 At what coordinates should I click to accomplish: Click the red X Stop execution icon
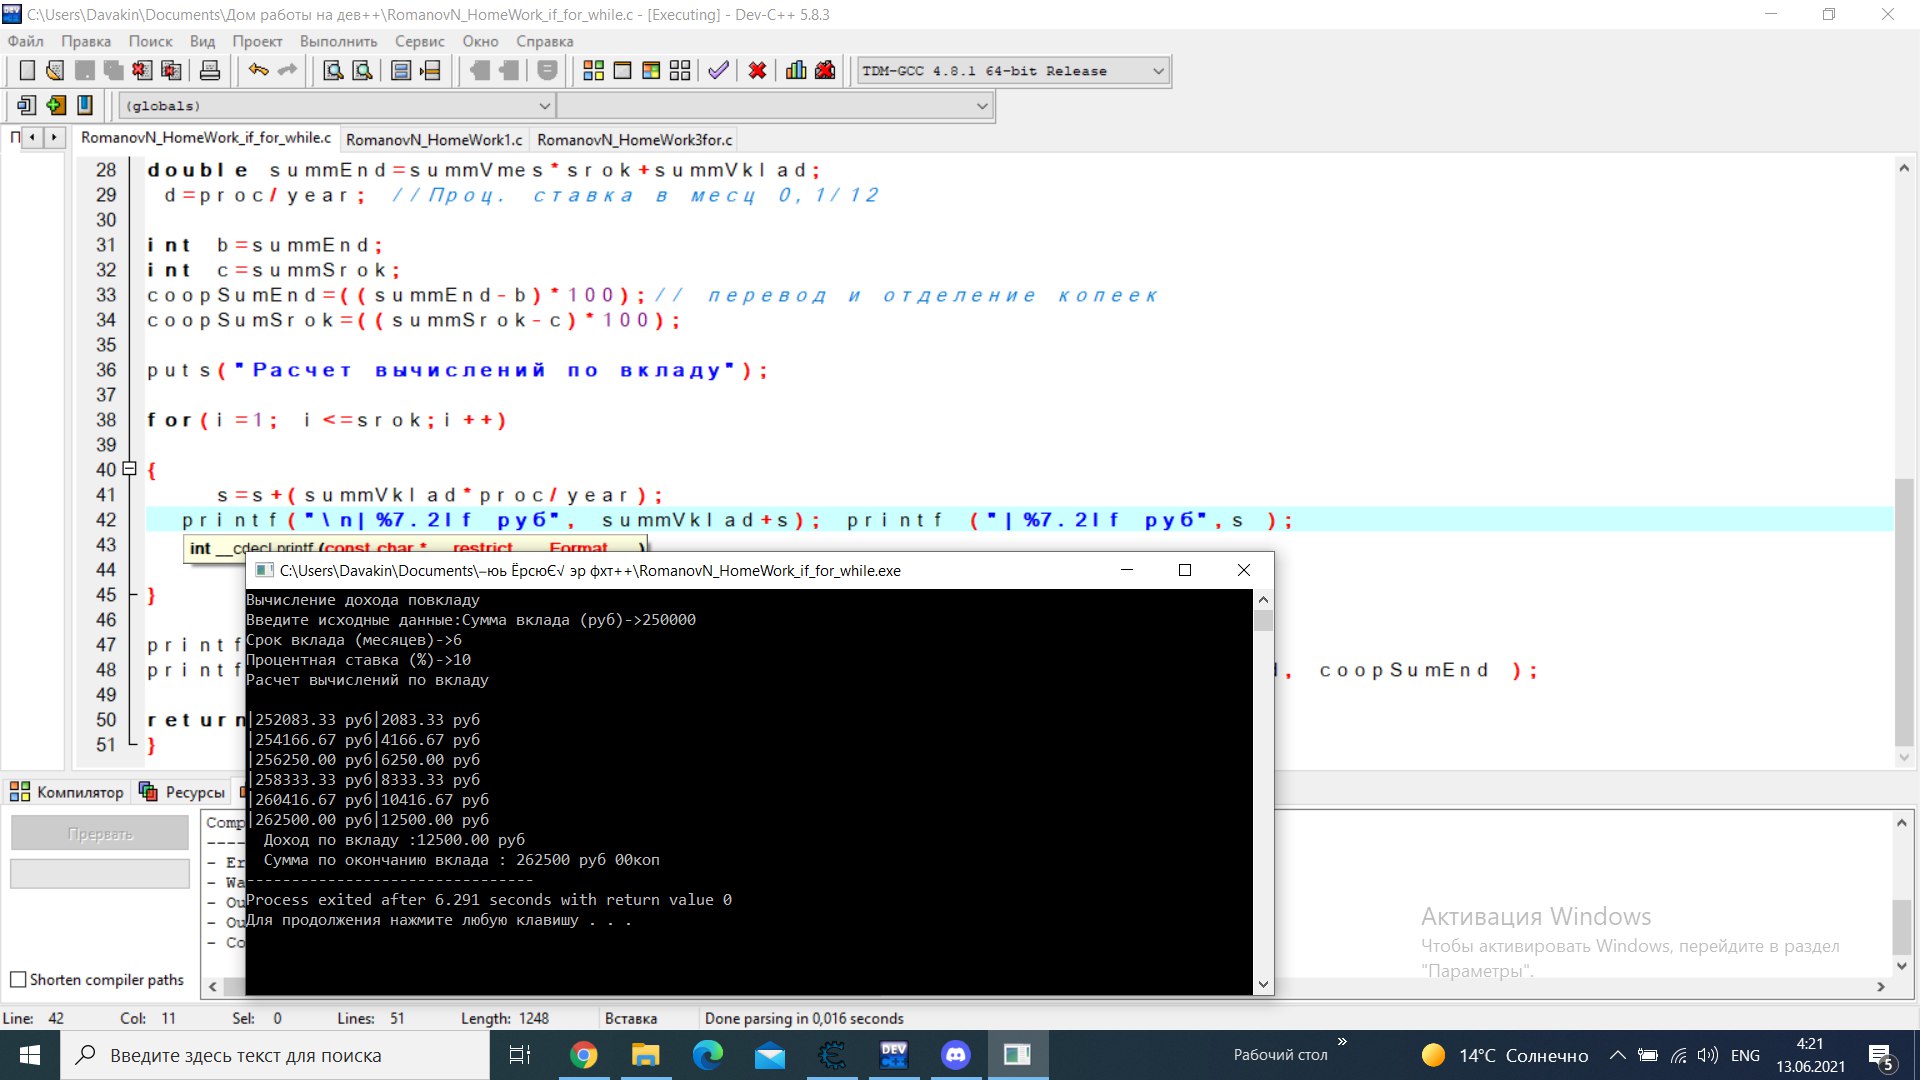757,71
